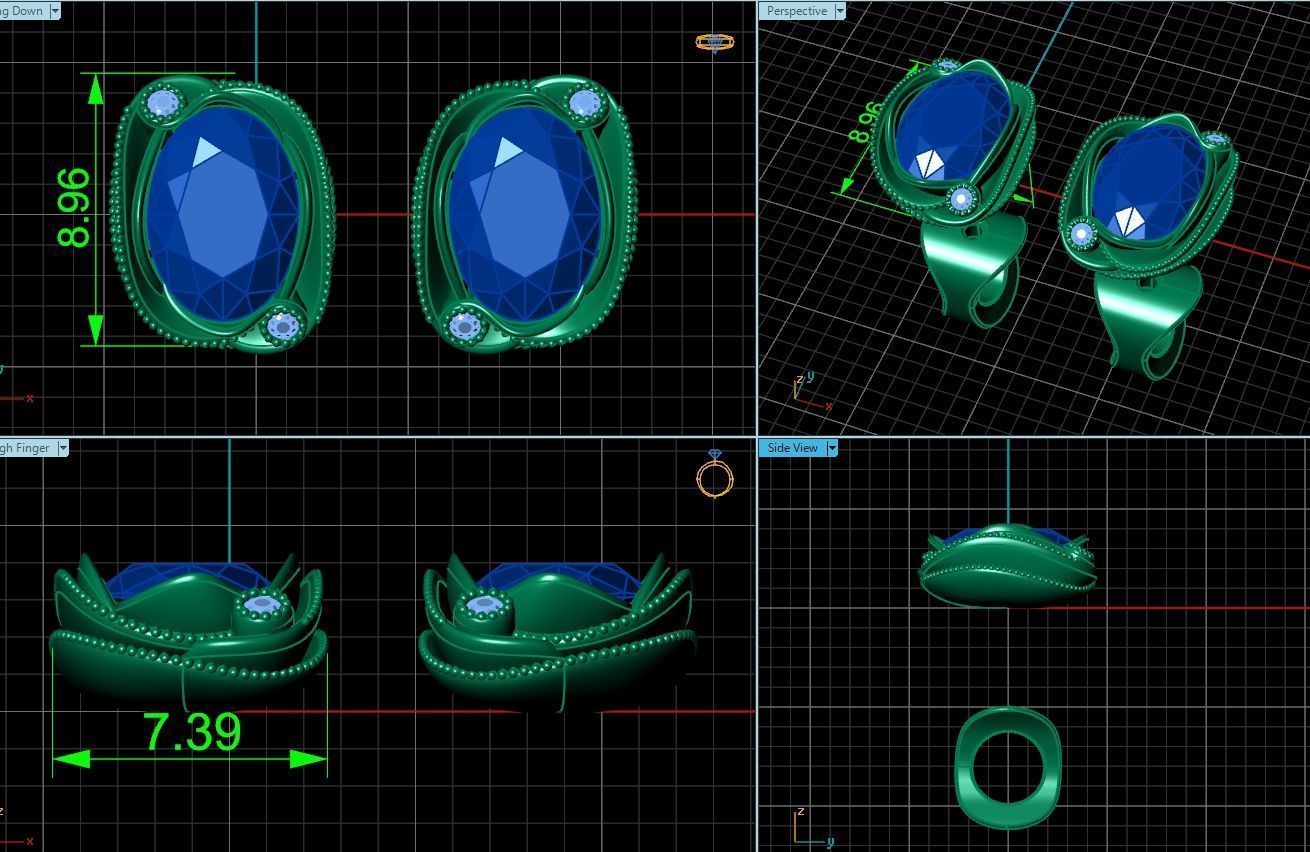Select the 8.96 dimension text in Looking Down view

(x=75, y=208)
